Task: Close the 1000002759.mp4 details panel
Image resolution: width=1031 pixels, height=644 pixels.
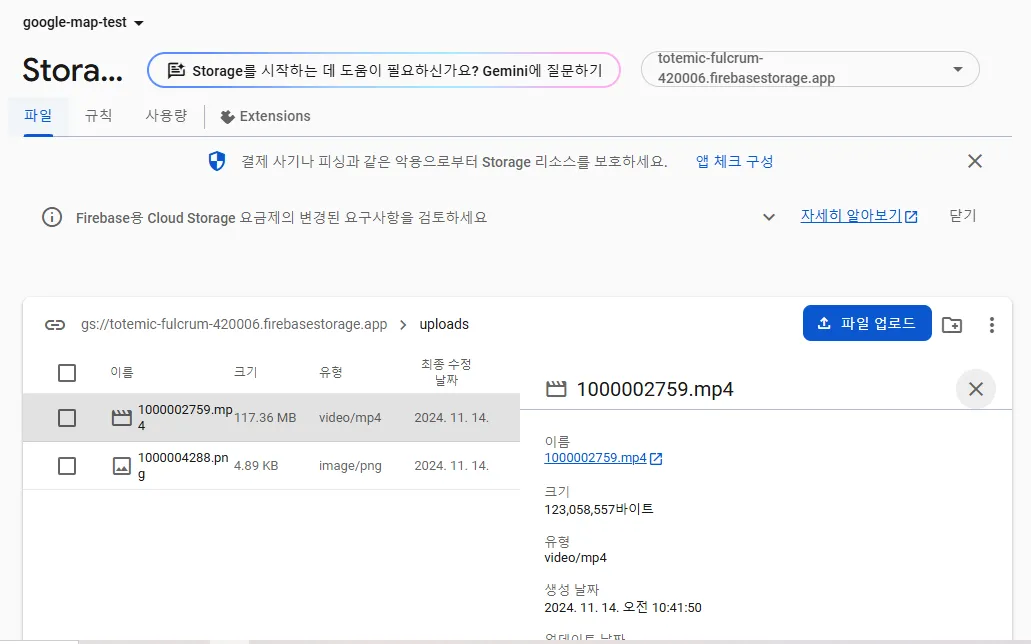Action: [976, 389]
